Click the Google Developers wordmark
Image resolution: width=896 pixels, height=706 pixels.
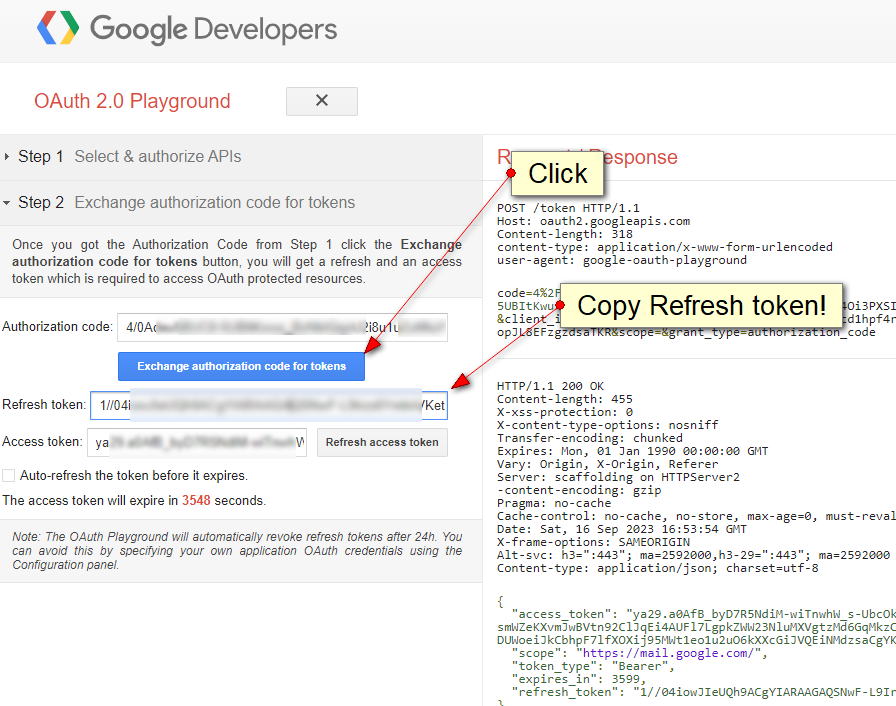pos(213,29)
